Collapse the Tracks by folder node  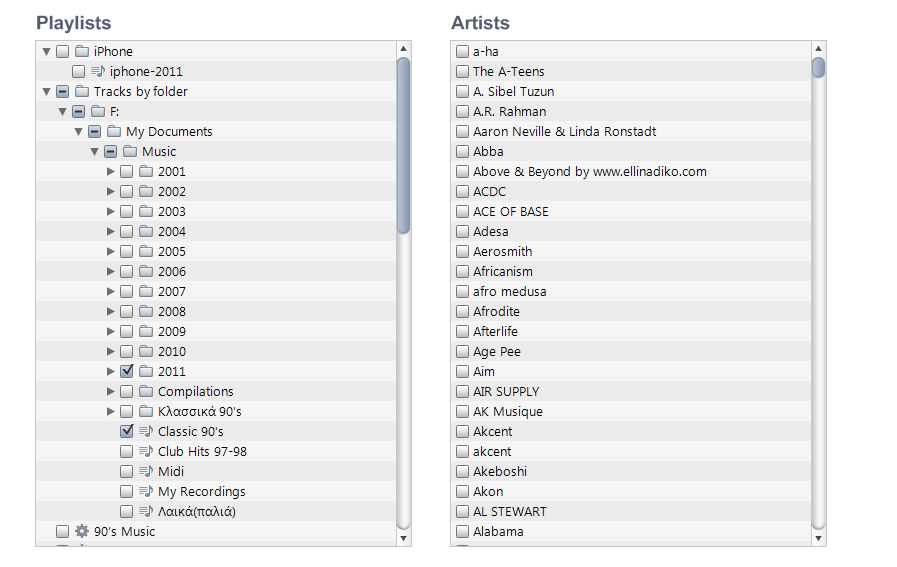[x=46, y=92]
